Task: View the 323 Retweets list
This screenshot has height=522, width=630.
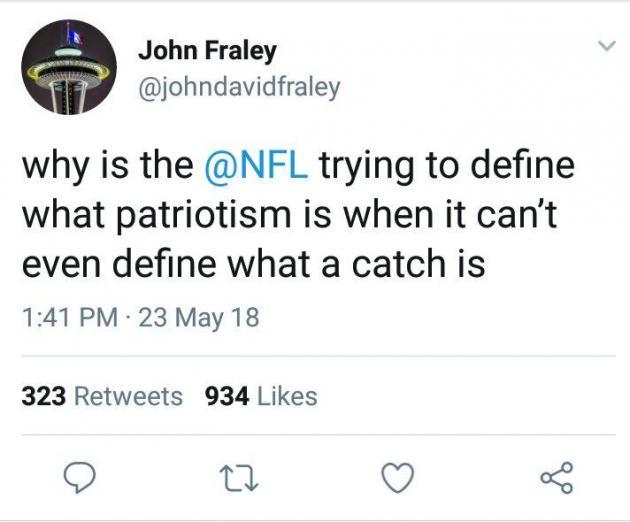Action: click(x=102, y=396)
